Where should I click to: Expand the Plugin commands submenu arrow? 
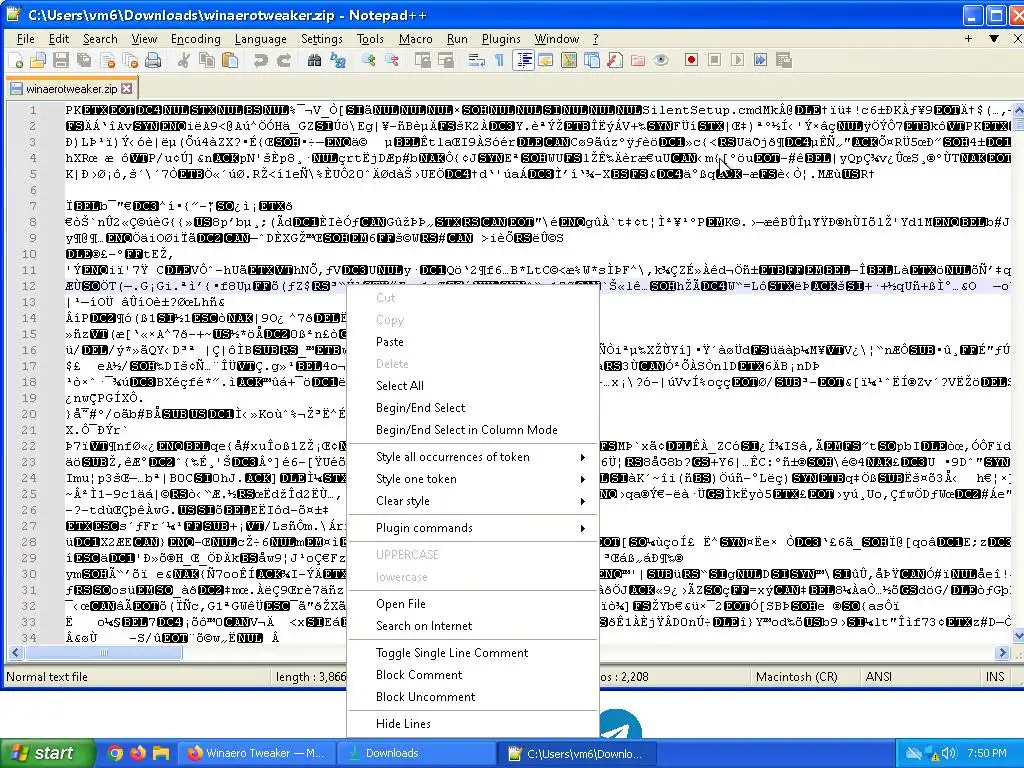click(583, 528)
